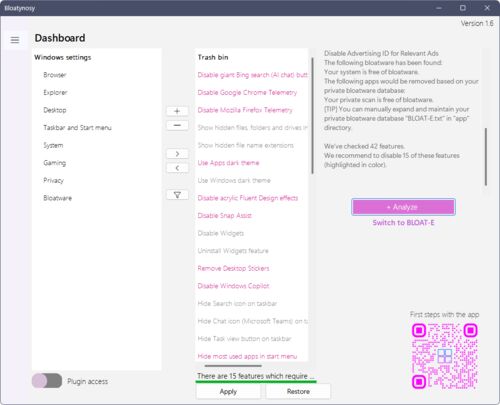Click the minus remove button

coord(177,125)
